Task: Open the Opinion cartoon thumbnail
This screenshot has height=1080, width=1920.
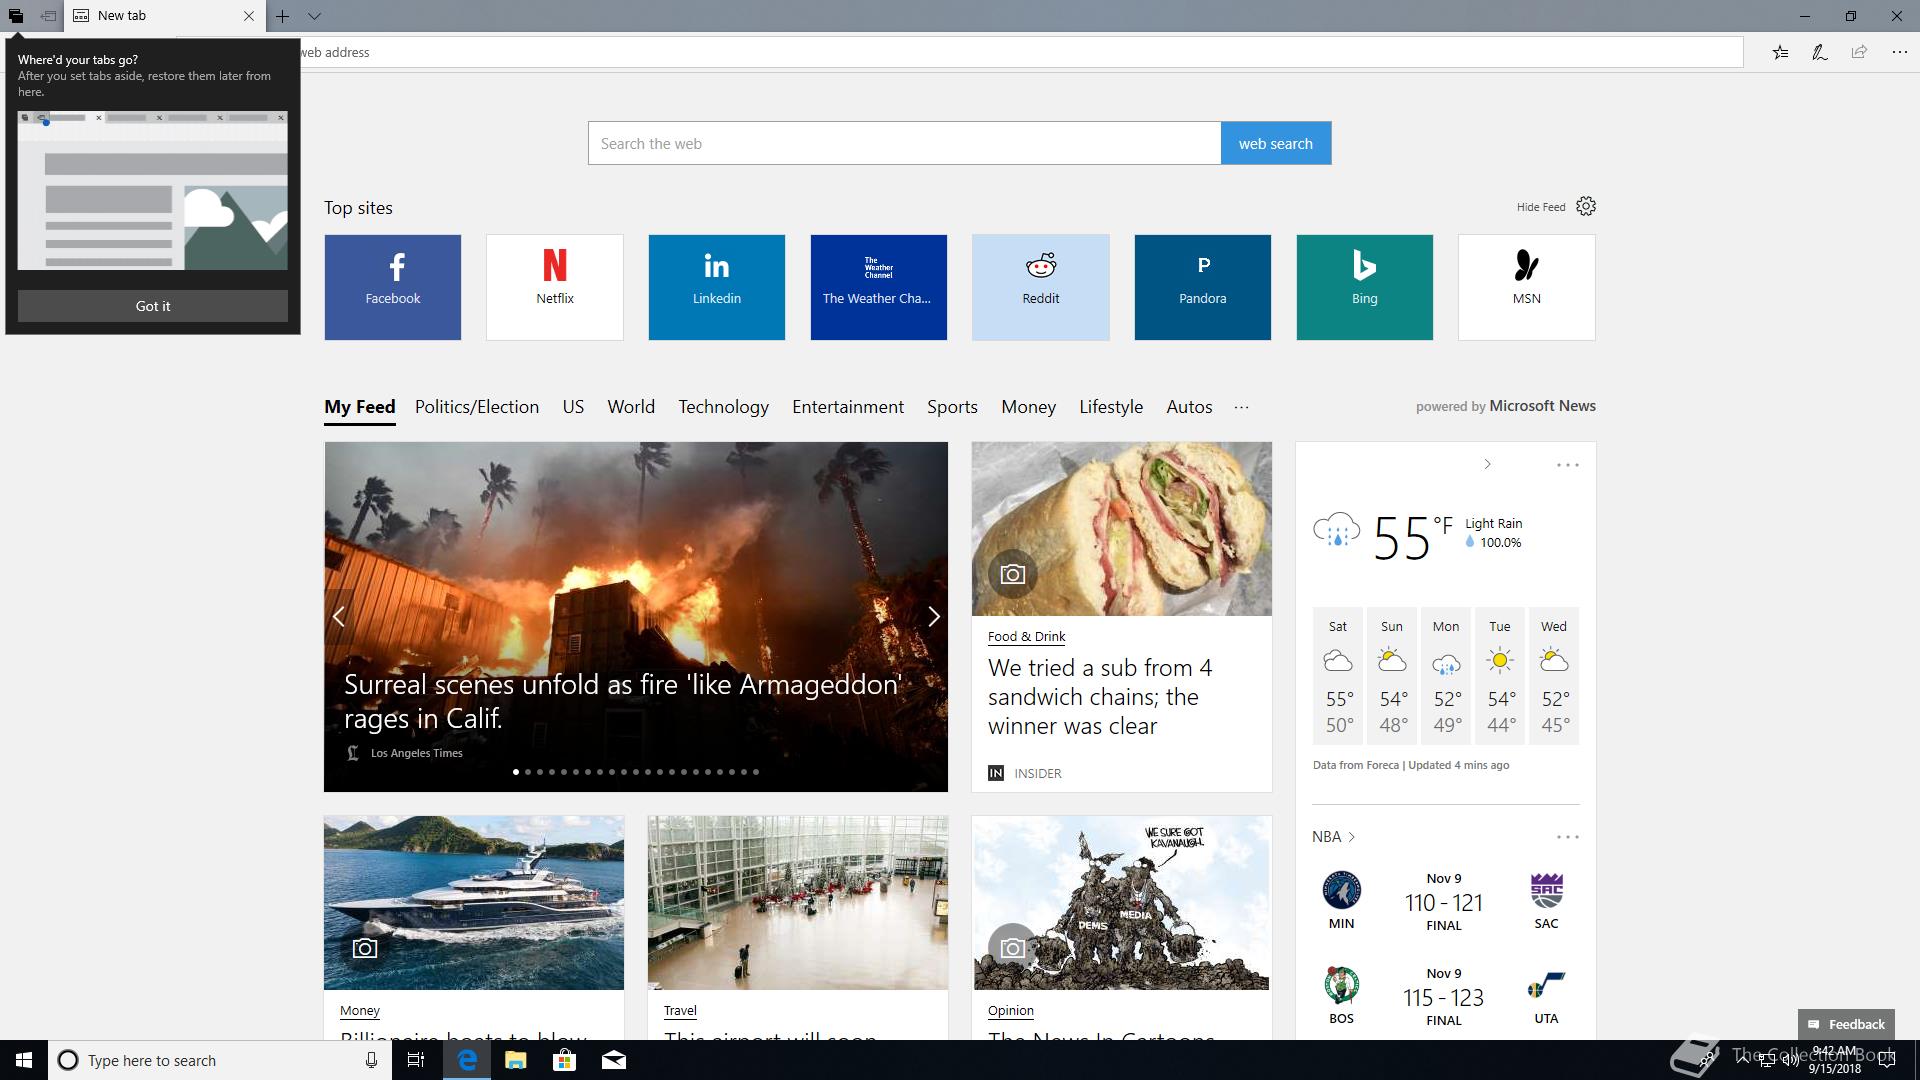Action: [x=1122, y=903]
